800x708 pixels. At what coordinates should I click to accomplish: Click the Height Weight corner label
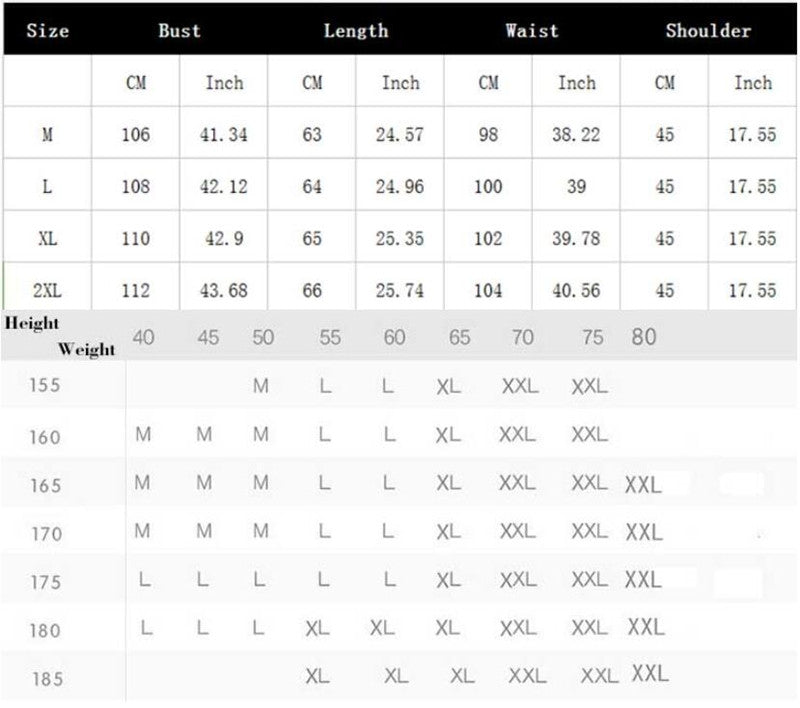(60, 337)
